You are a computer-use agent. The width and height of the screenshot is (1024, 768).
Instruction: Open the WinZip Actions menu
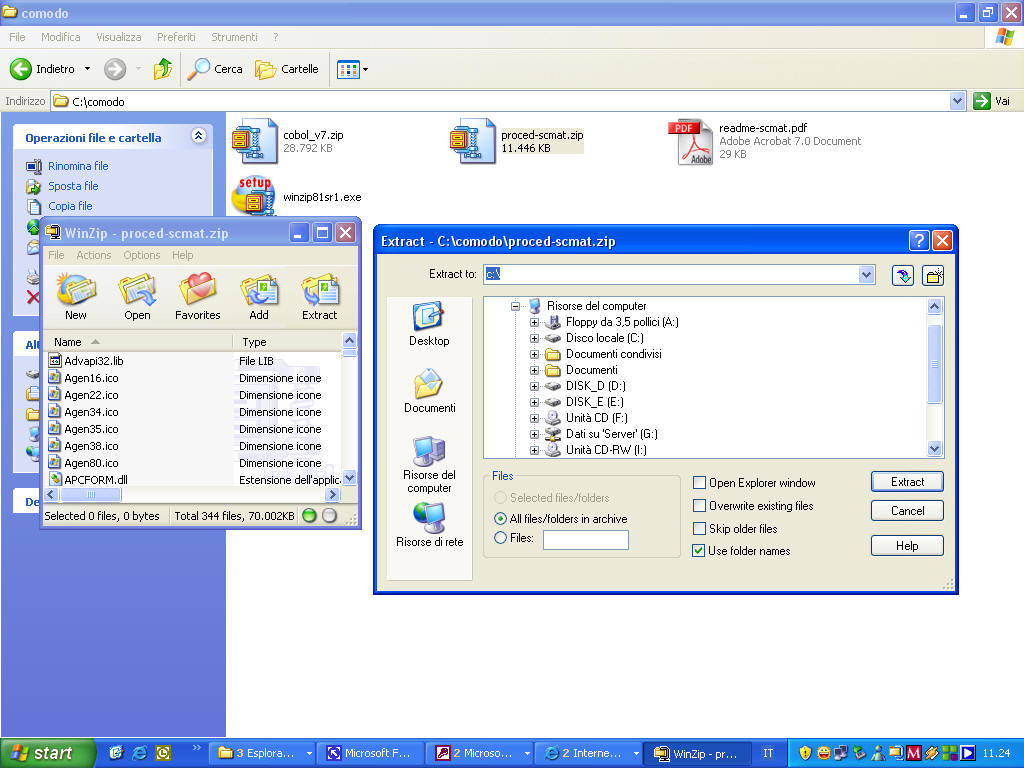(x=93, y=255)
